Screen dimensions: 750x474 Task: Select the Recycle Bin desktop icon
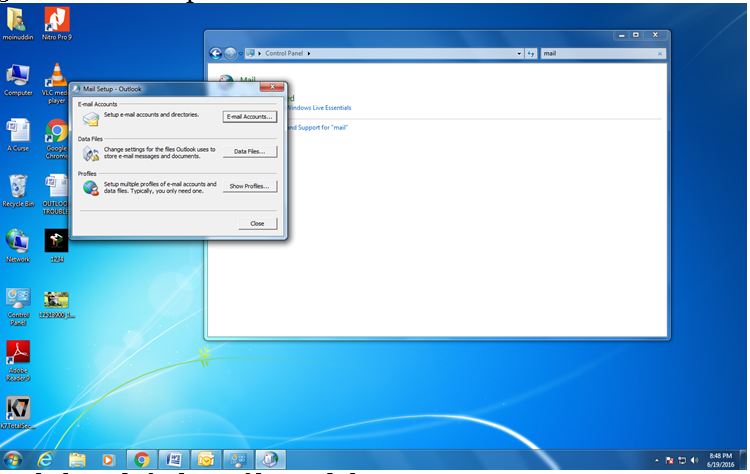[18, 191]
